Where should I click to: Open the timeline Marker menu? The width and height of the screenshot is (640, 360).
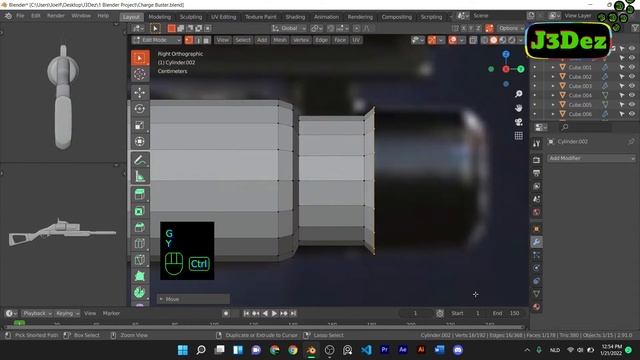point(111,313)
